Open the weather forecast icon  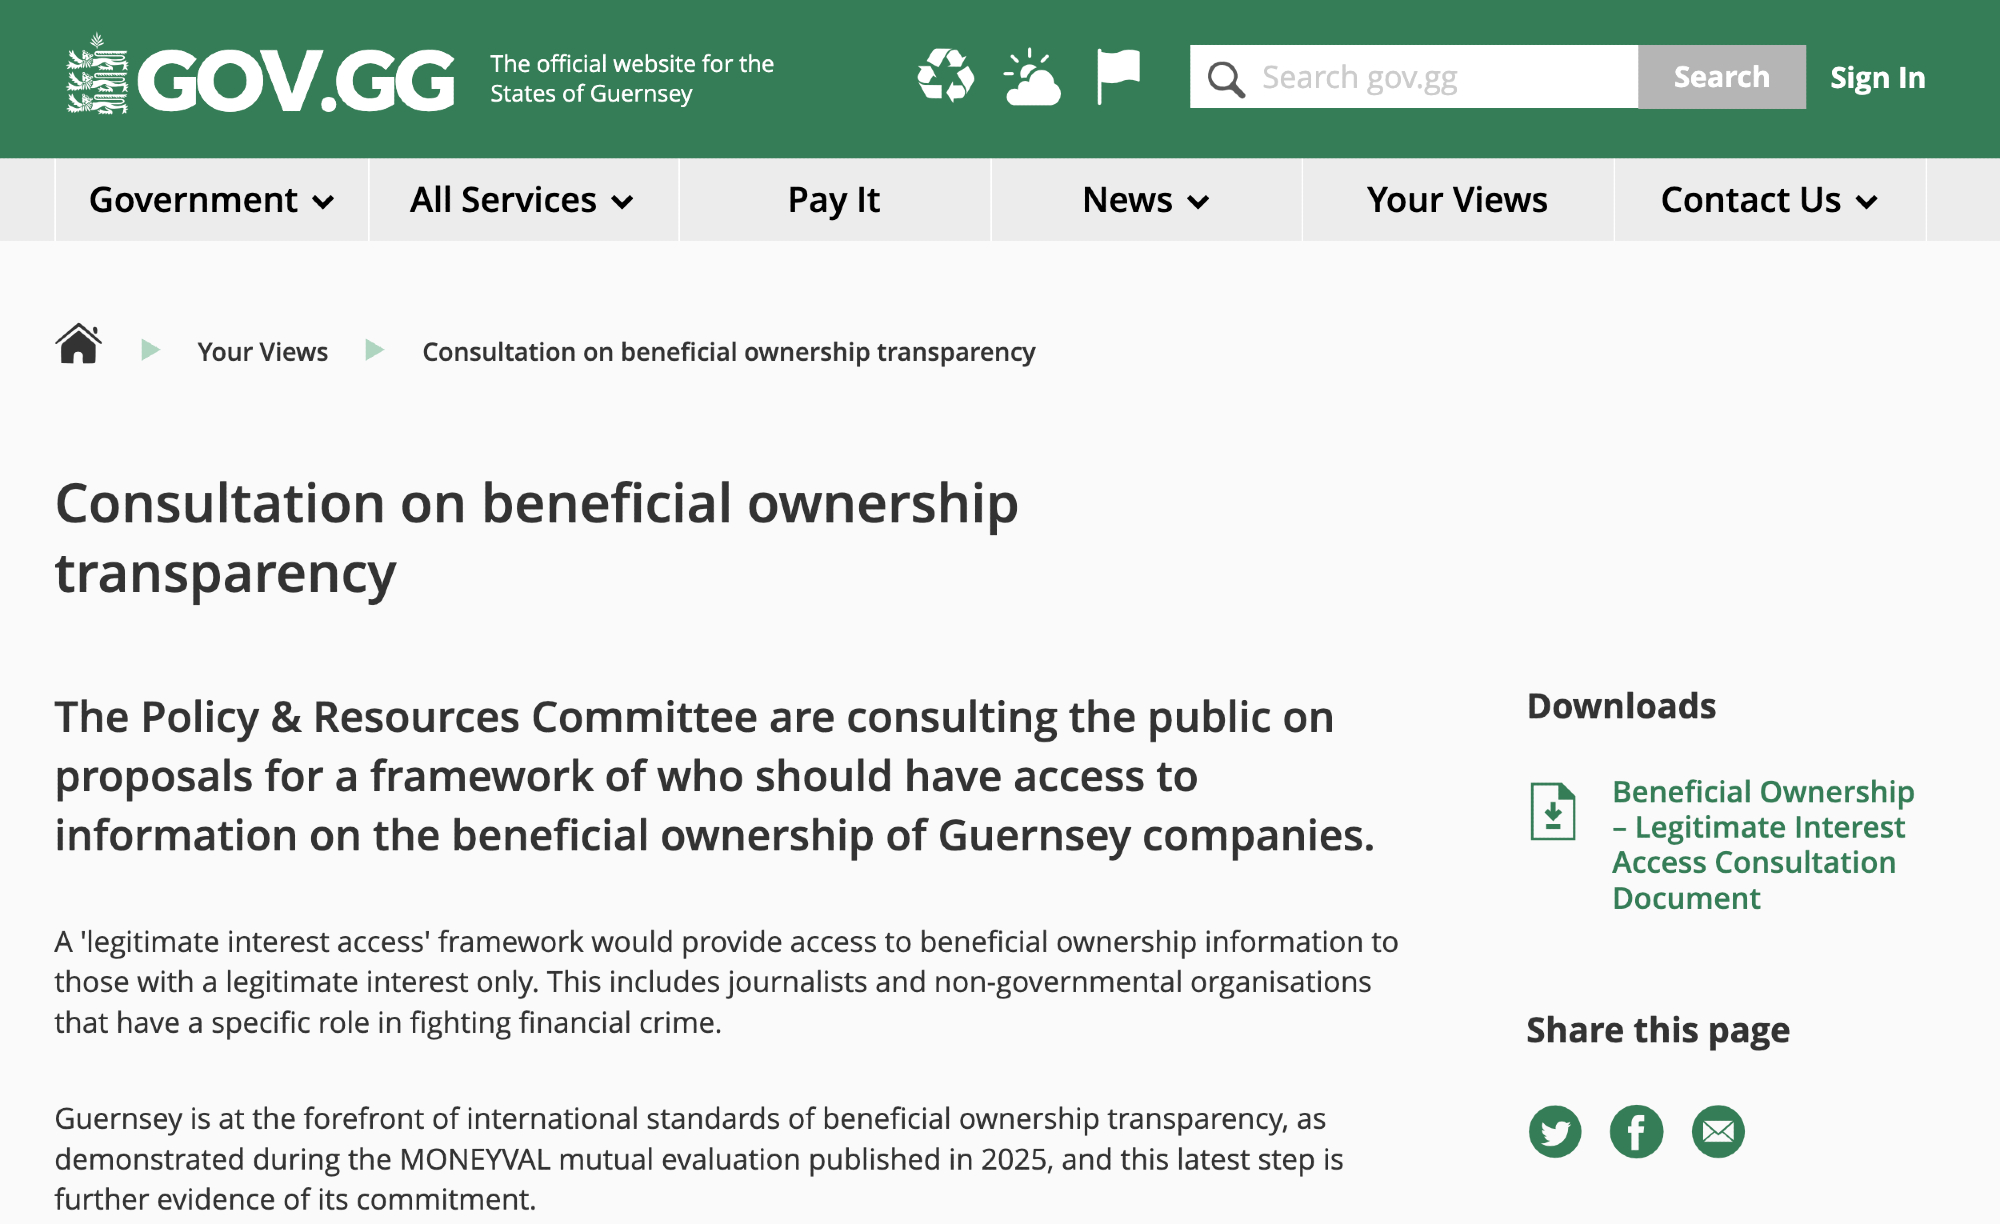(1032, 77)
